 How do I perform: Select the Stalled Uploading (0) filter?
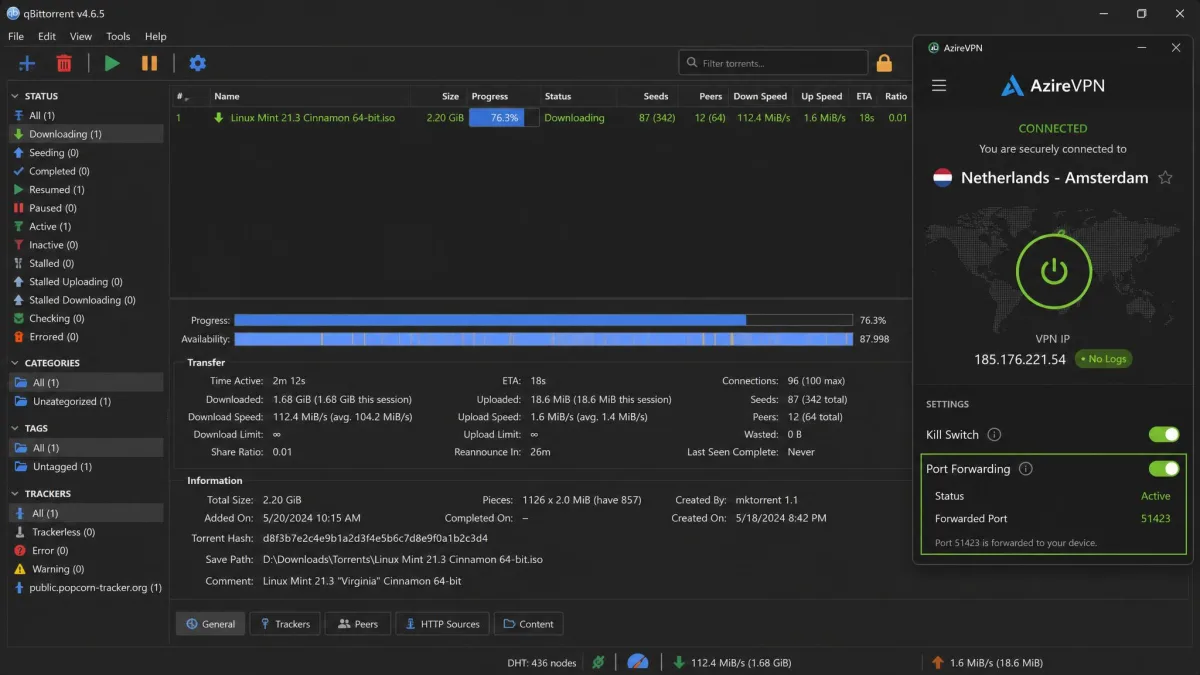click(x=86, y=282)
